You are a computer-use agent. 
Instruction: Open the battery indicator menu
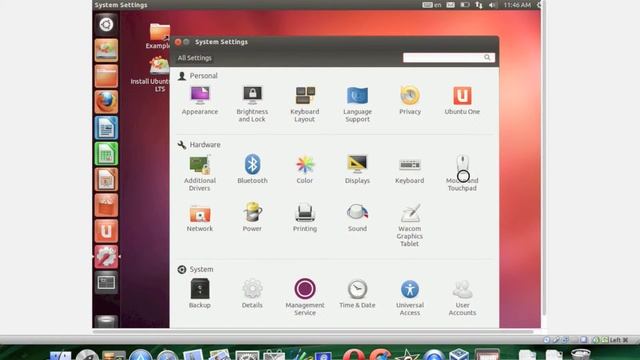coord(464,5)
